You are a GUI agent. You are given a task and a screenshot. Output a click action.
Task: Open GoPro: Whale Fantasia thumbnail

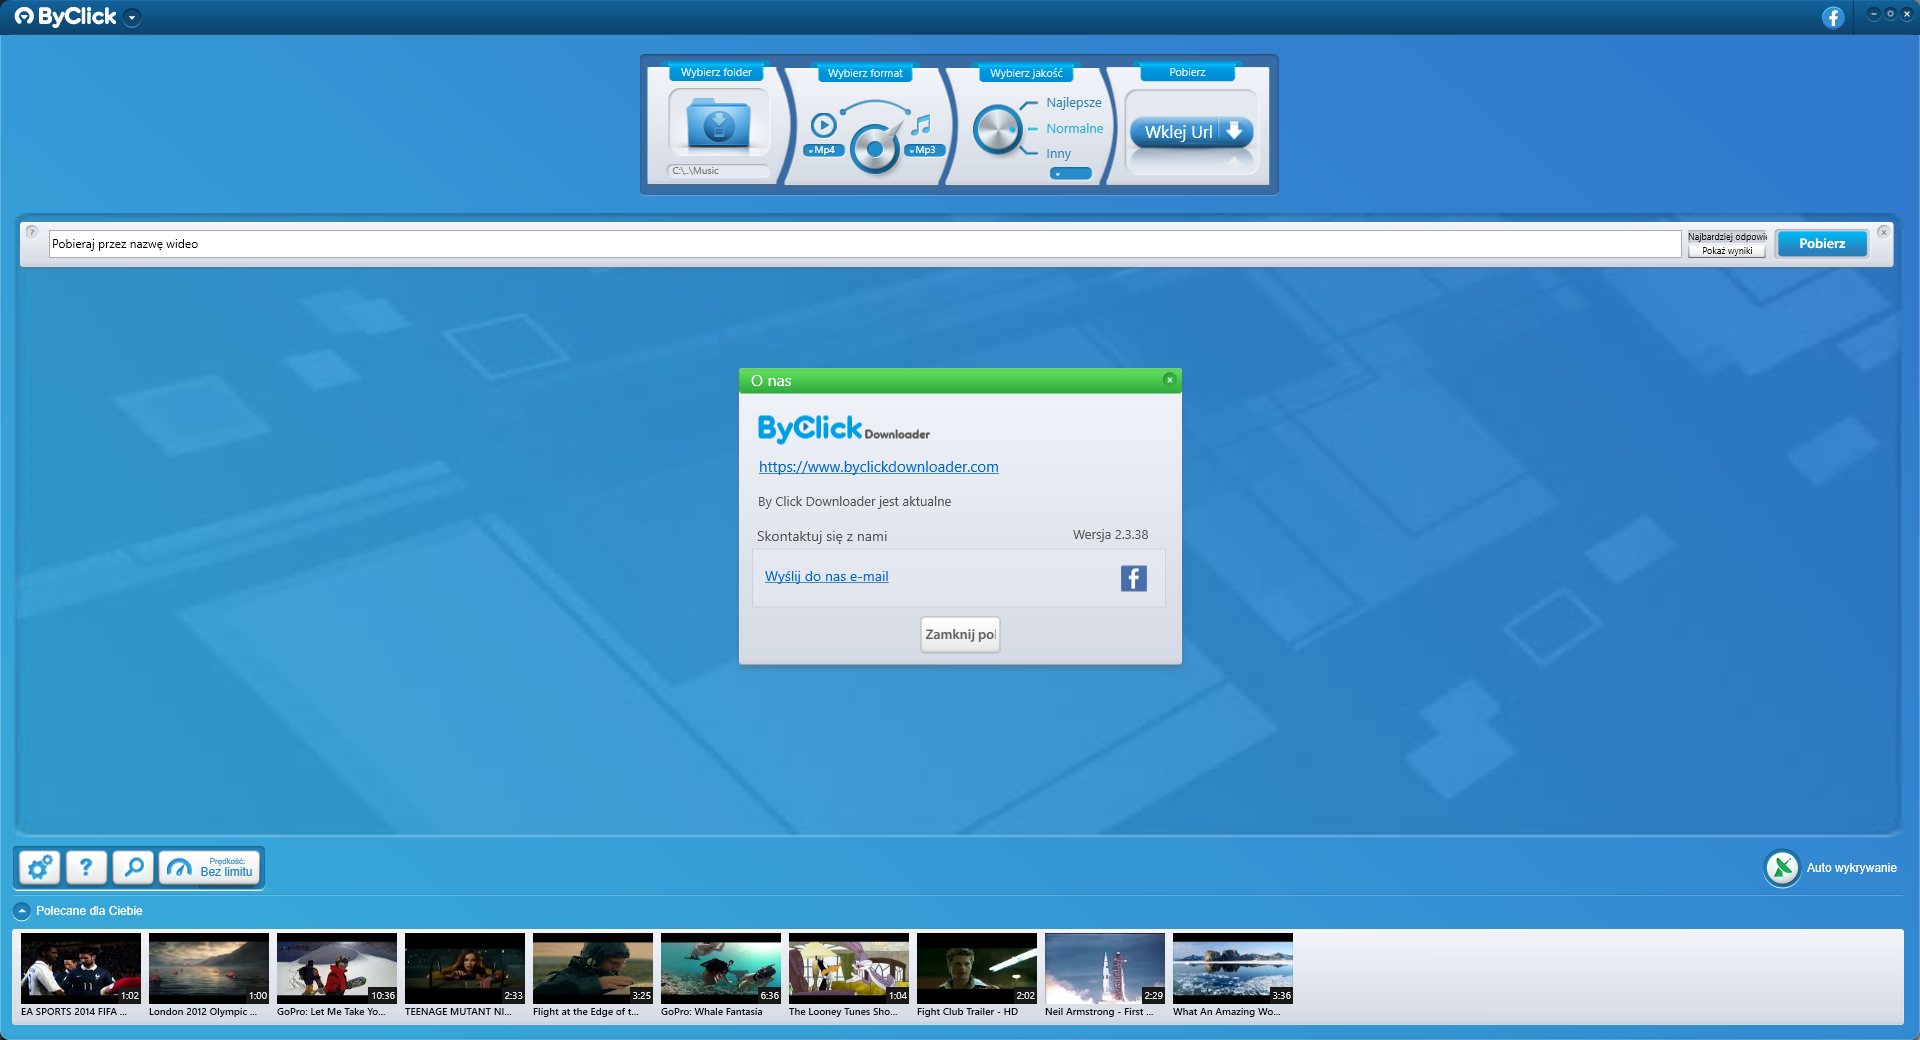click(721, 968)
